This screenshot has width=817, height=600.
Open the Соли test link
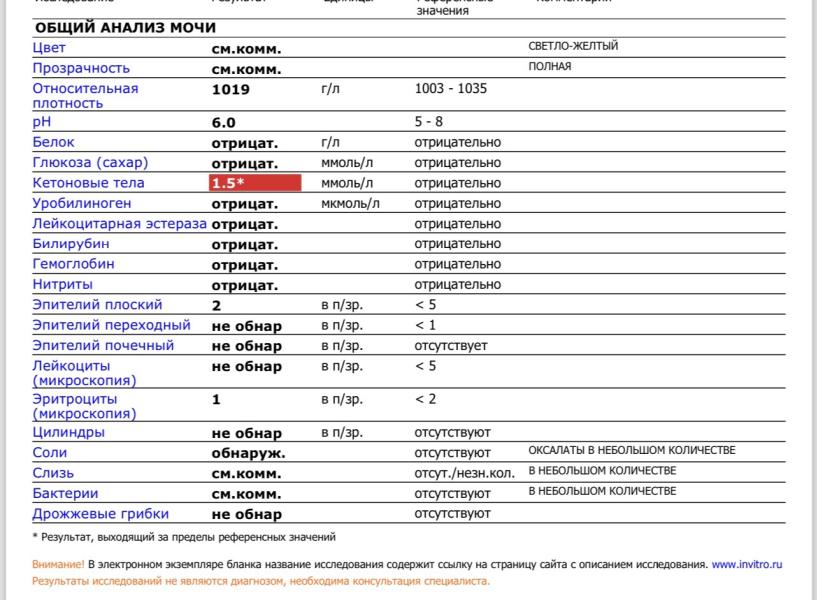point(49,453)
